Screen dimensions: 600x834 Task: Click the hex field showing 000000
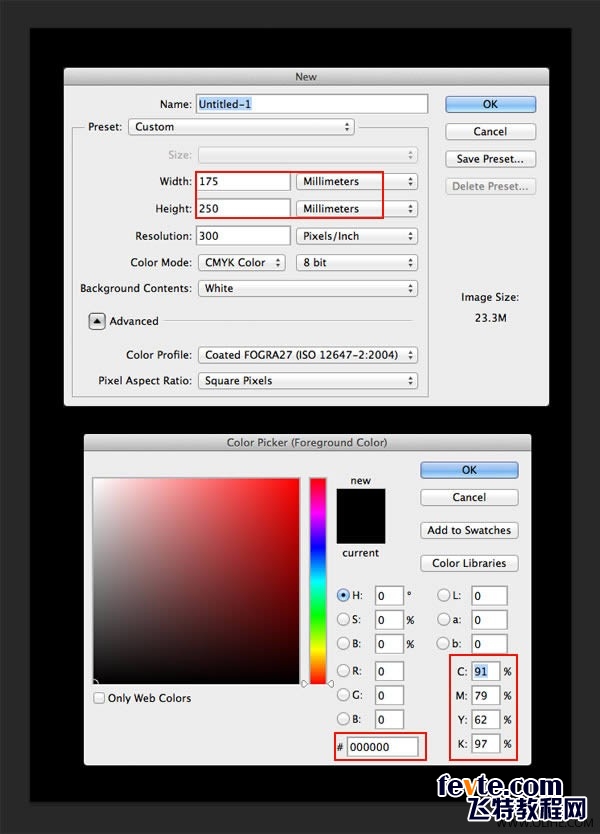pos(382,747)
